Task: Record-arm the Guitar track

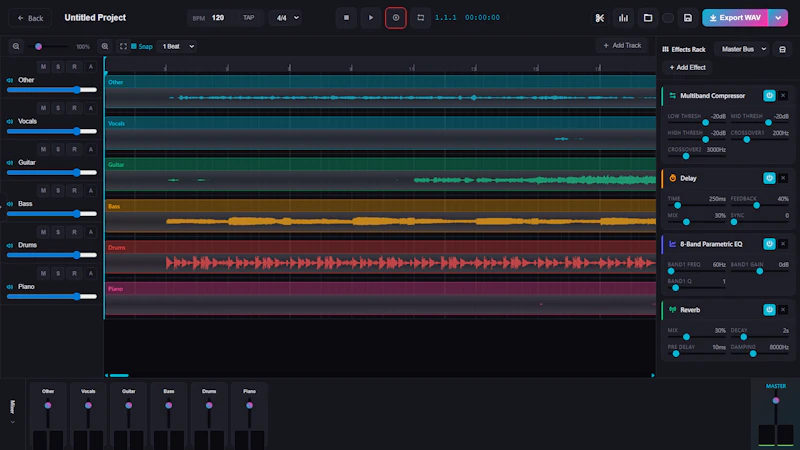Action: pos(74,149)
